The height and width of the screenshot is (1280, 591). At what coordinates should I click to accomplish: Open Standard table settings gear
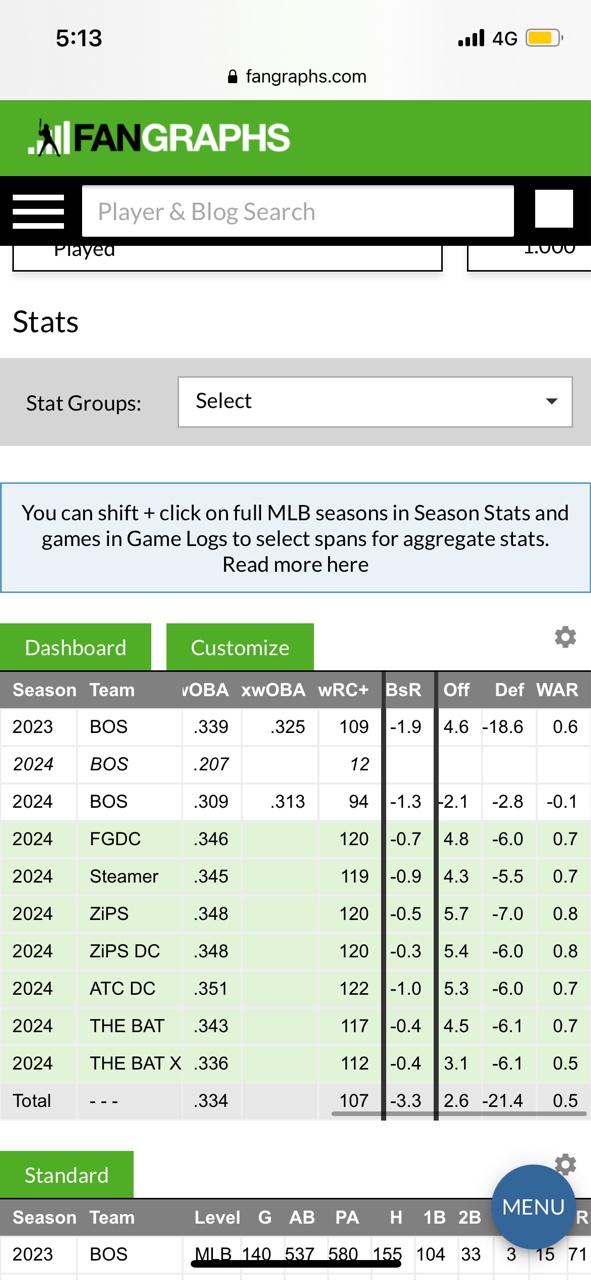(x=565, y=1164)
